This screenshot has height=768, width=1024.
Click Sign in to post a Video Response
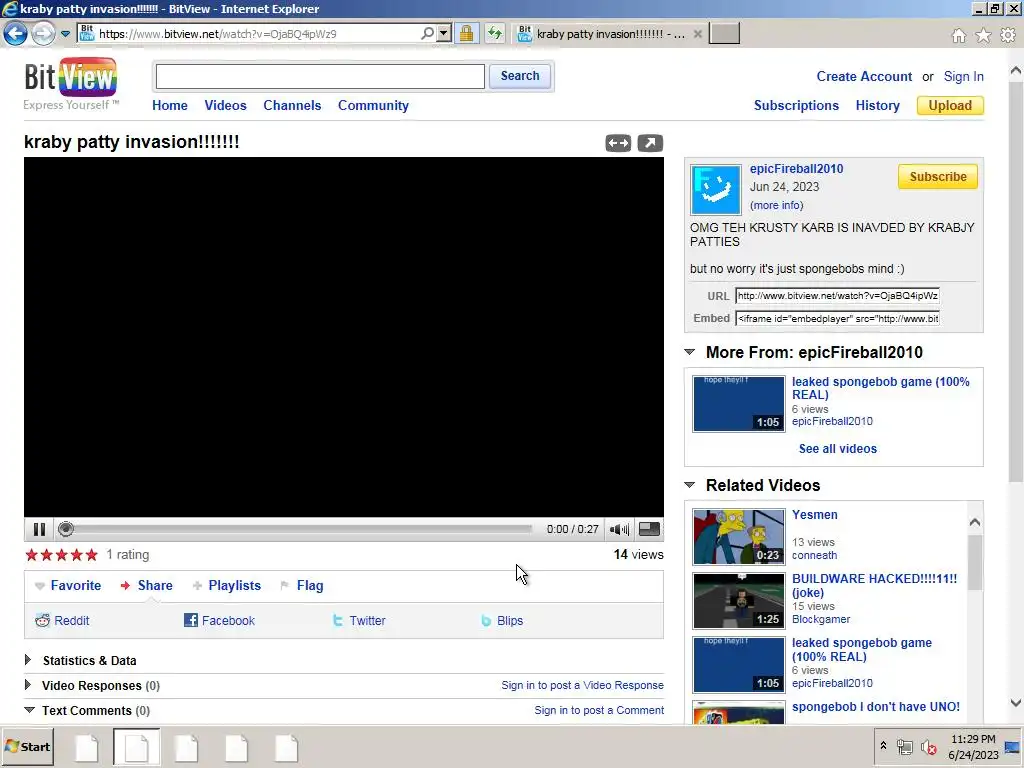pyautogui.click(x=583, y=685)
